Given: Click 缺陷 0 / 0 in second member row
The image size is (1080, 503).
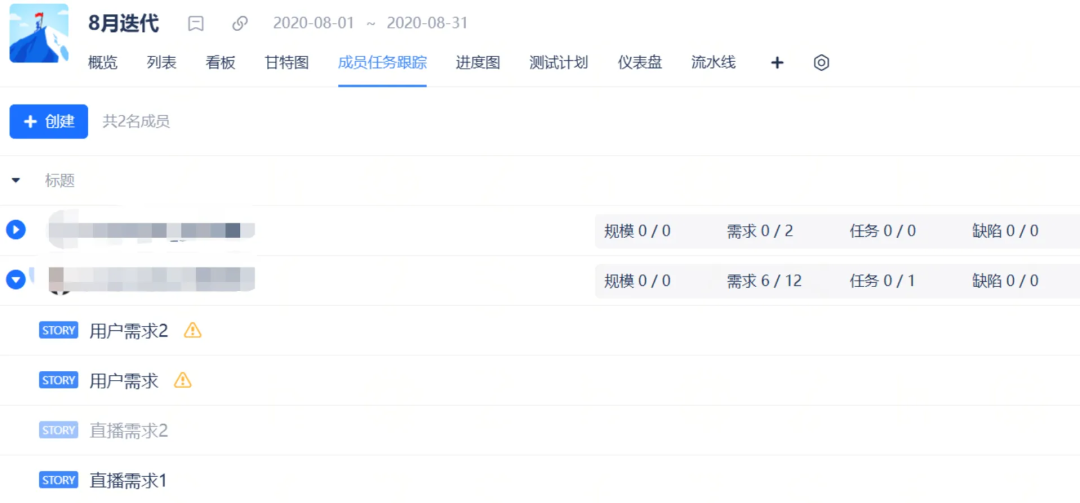Looking at the screenshot, I should [x=1006, y=280].
